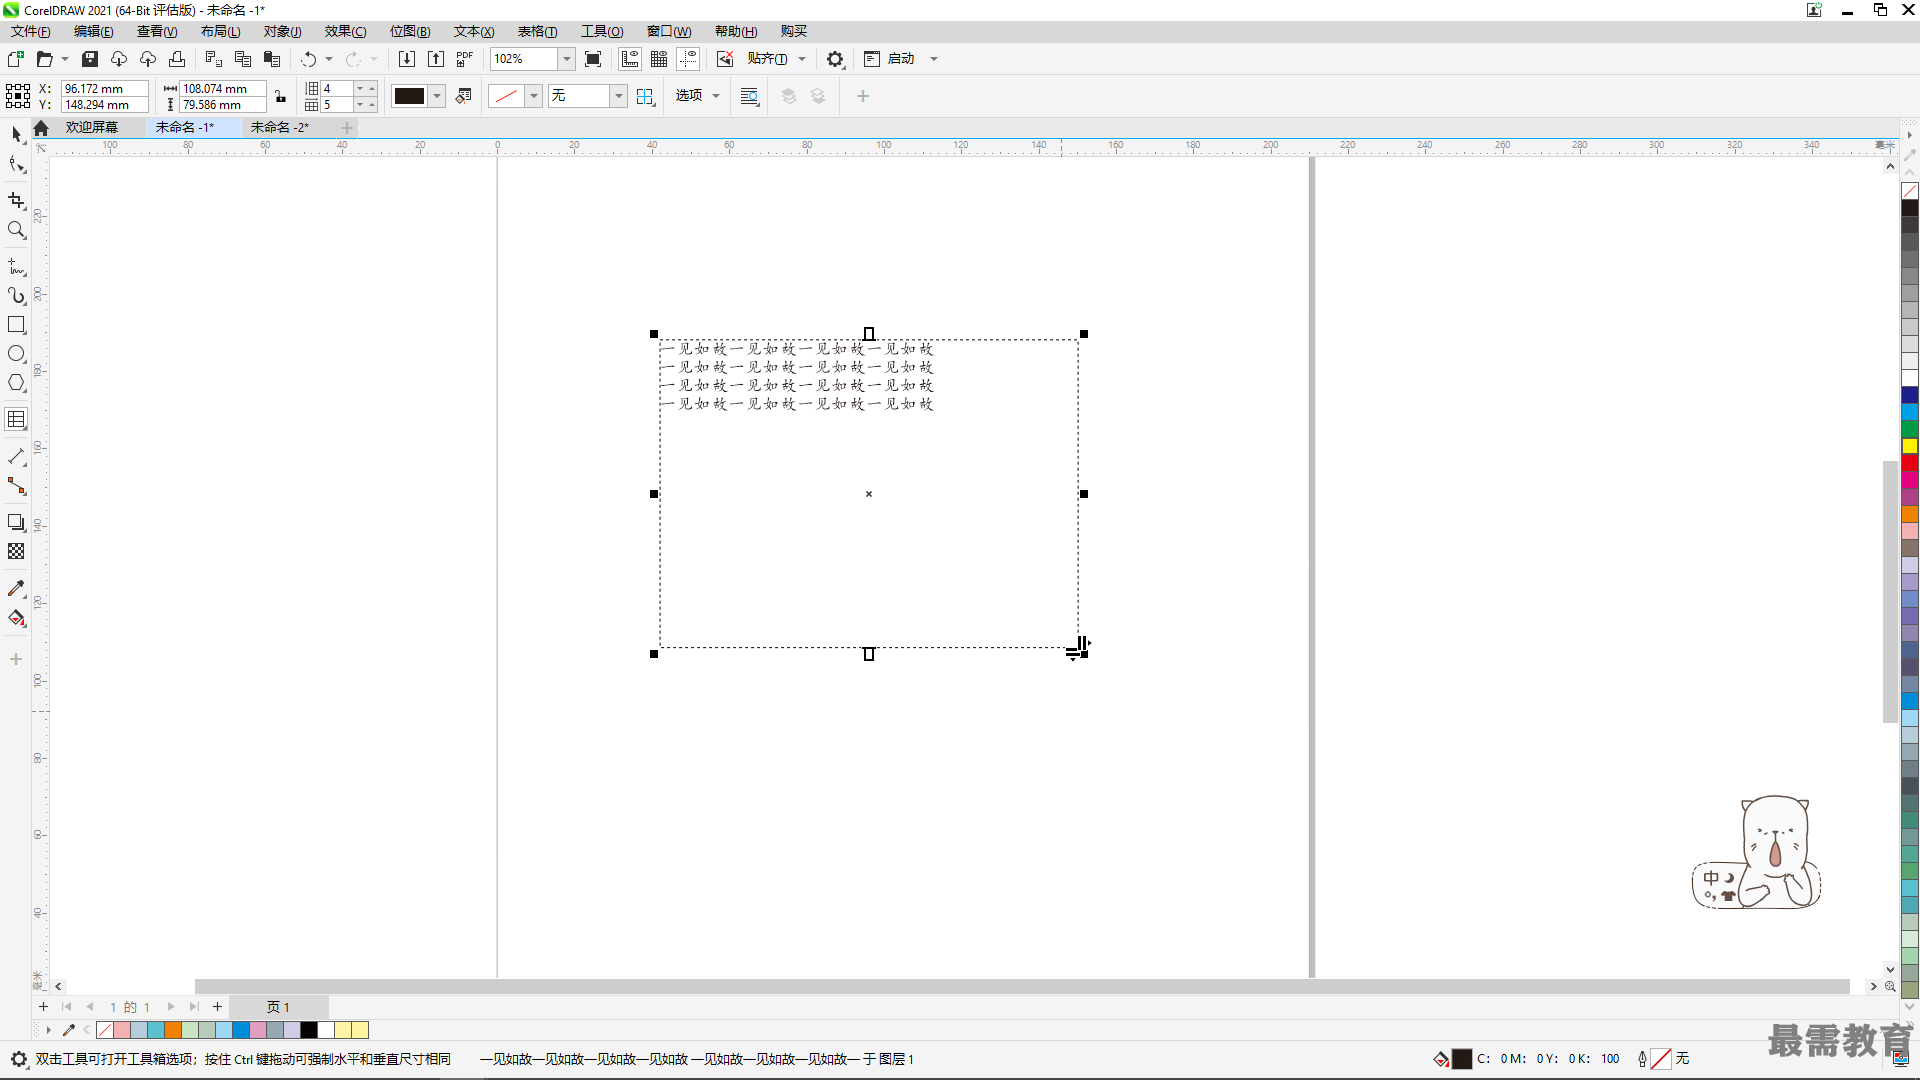Select the Parallel Dimension tool
Screen dimensions: 1920x1080
(16, 457)
